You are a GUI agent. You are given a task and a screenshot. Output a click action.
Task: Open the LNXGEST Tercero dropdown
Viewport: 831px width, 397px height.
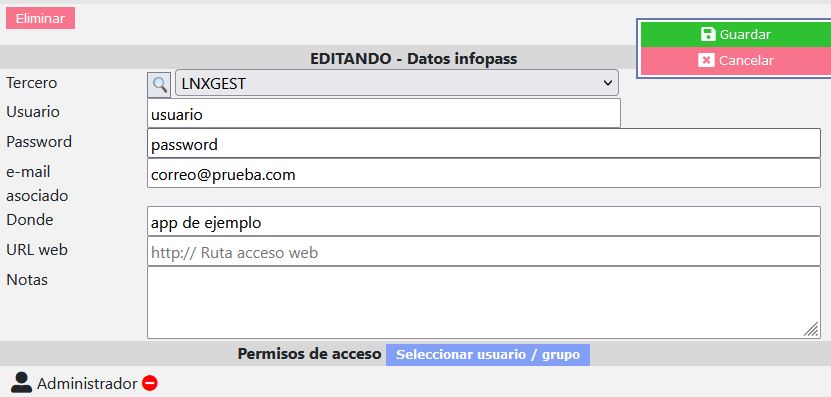396,83
